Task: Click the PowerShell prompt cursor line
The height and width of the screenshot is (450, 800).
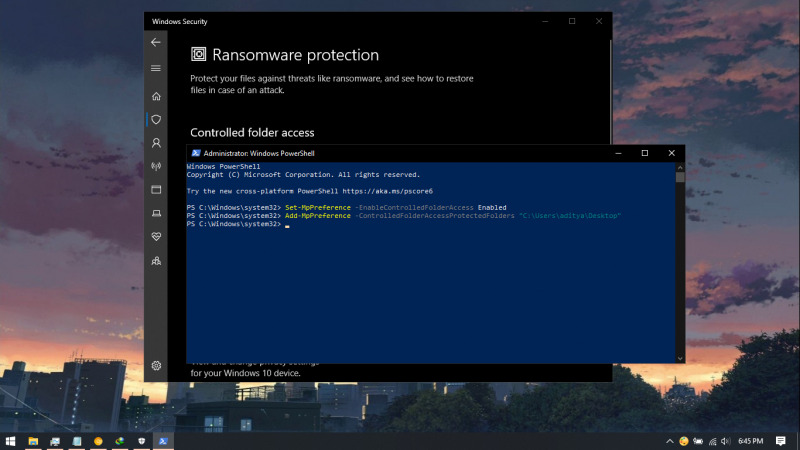Action: tap(238, 224)
